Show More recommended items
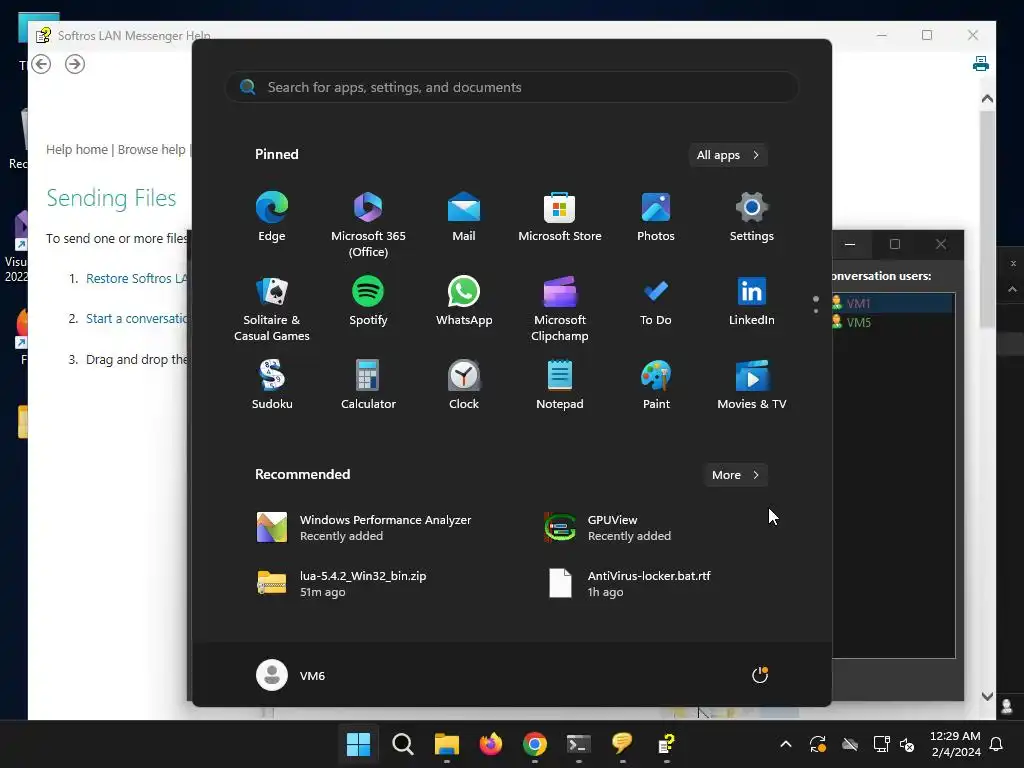Viewport: 1024px width, 768px height. (735, 475)
